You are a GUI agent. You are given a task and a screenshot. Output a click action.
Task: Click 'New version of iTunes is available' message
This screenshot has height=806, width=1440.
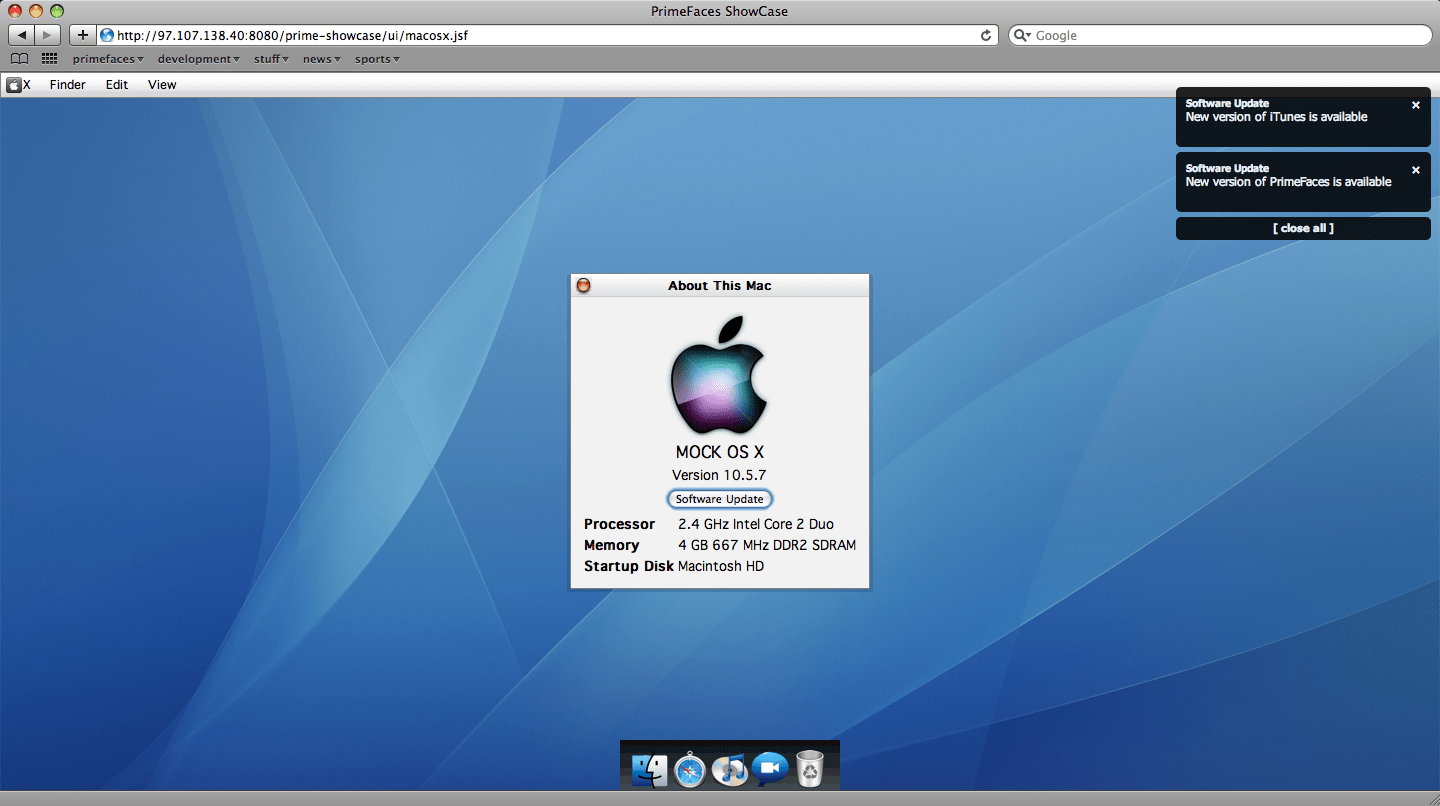(1276, 117)
